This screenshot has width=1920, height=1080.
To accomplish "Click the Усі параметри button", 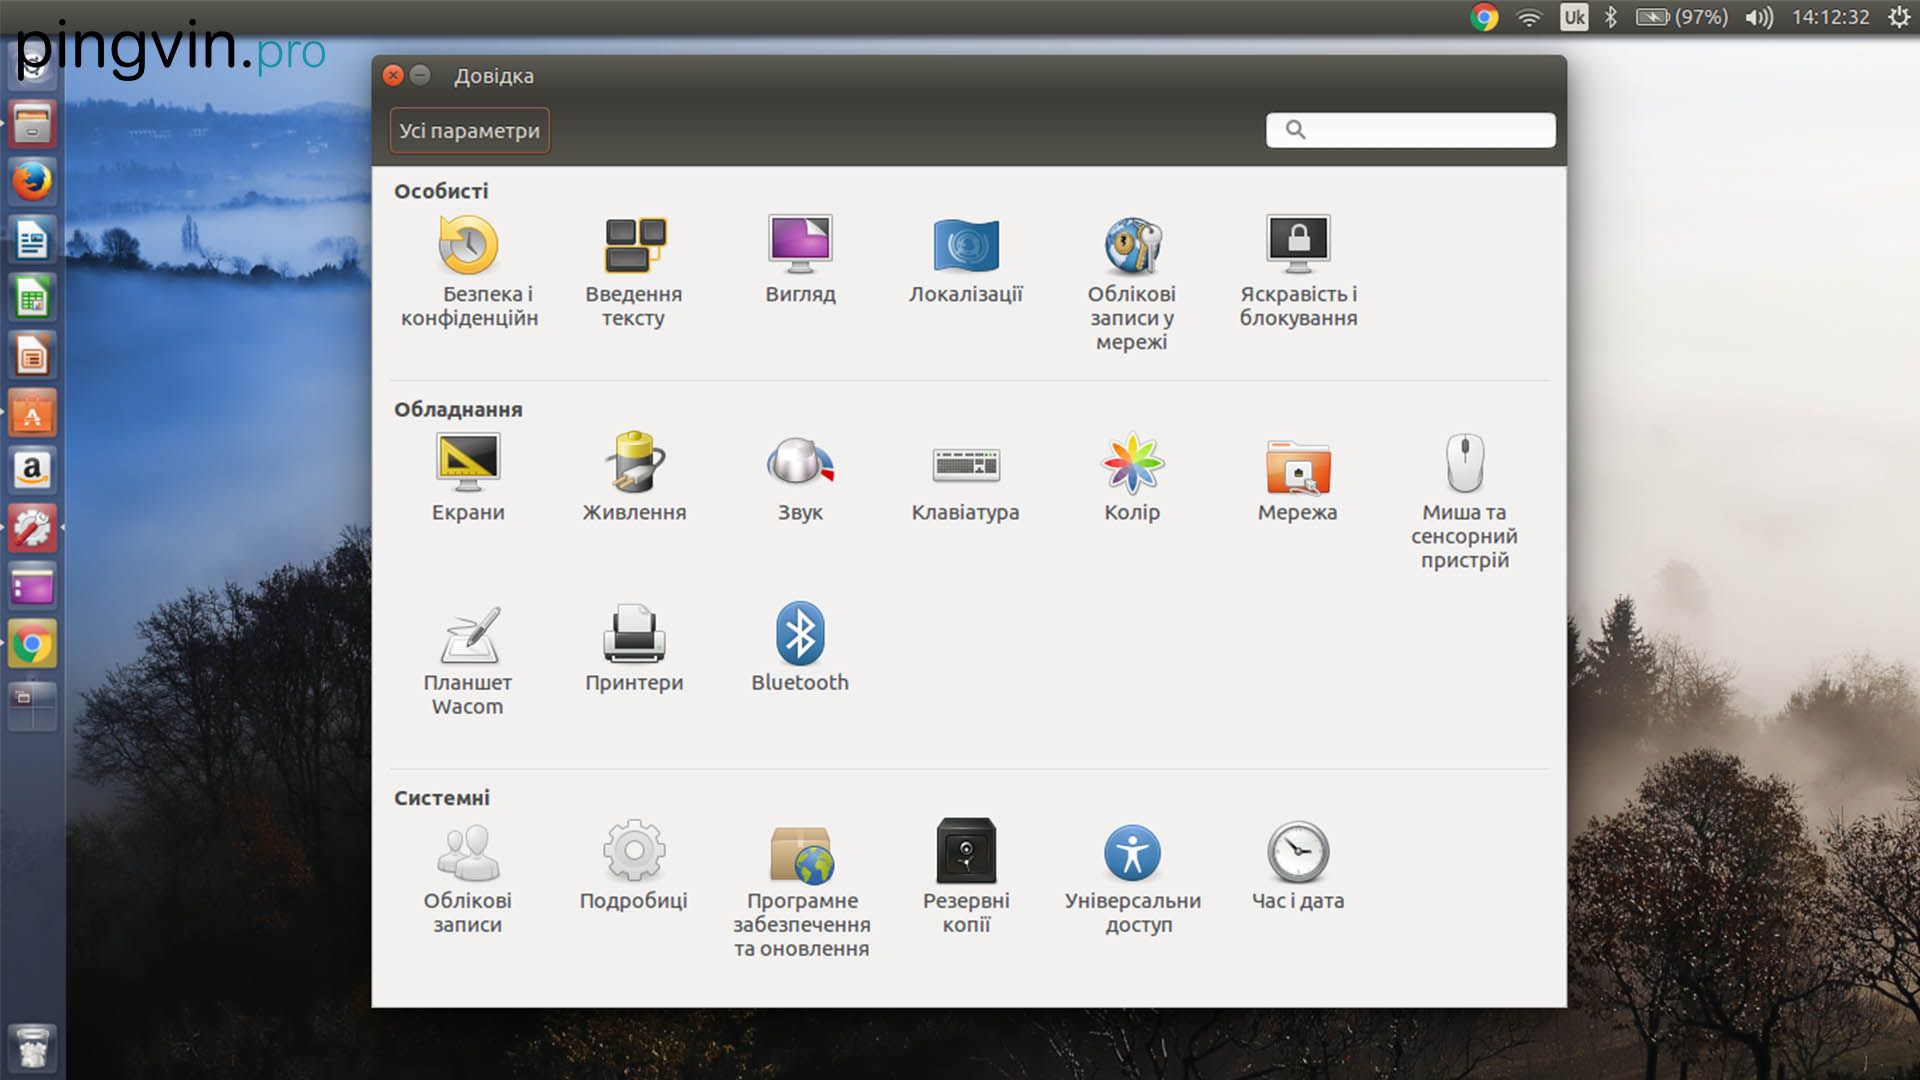I will tap(469, 131).
